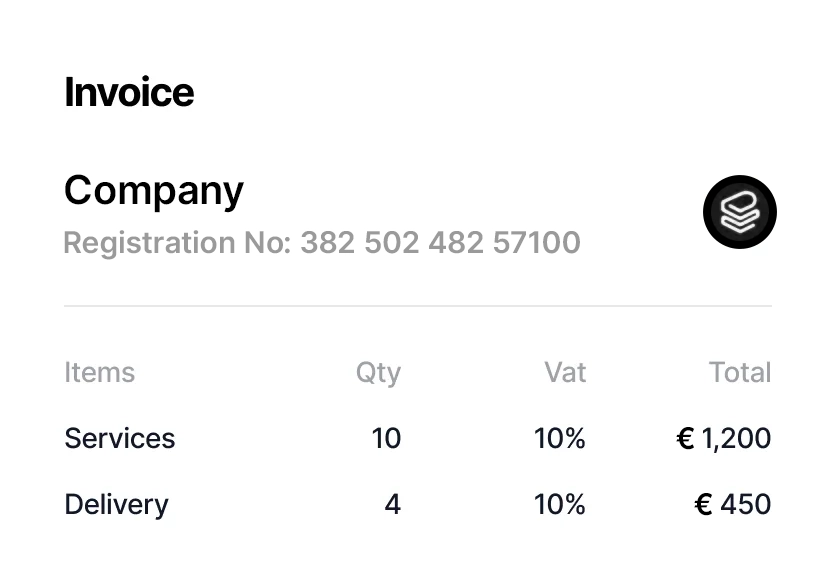The width and height of the screenshot is (836, 584).
Task: Click the Services VAT percentage
Action: pyautogui.click(x=560, y=438)
